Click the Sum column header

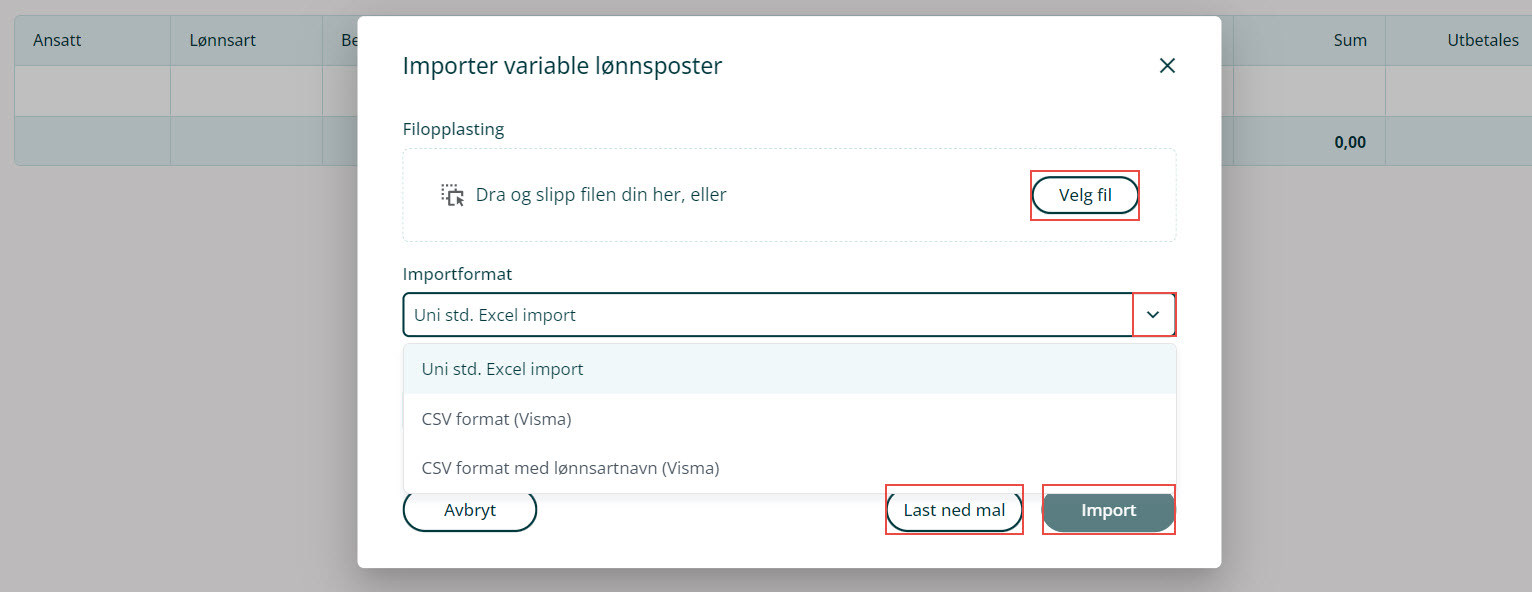click(1350, 41)
